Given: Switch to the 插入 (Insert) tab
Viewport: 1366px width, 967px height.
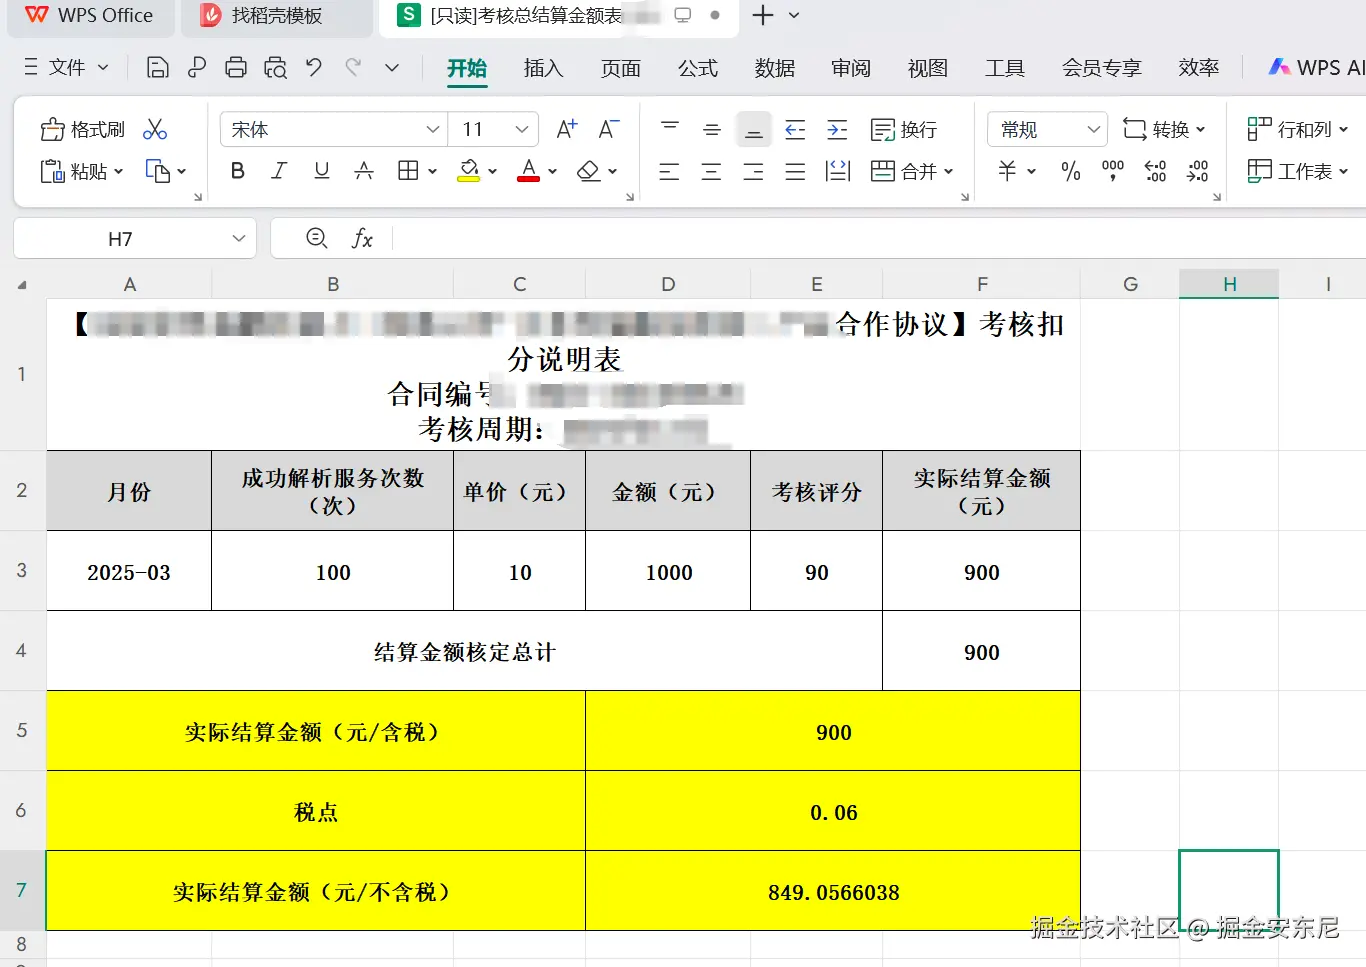Looking at the screenshot, I should (x=543, y=68).
